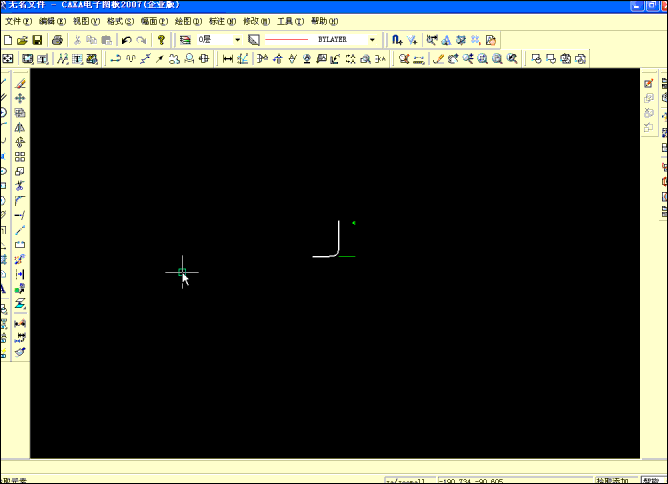
Task: Open the BYLAYER line type dropdown
Action: point(372,40)
